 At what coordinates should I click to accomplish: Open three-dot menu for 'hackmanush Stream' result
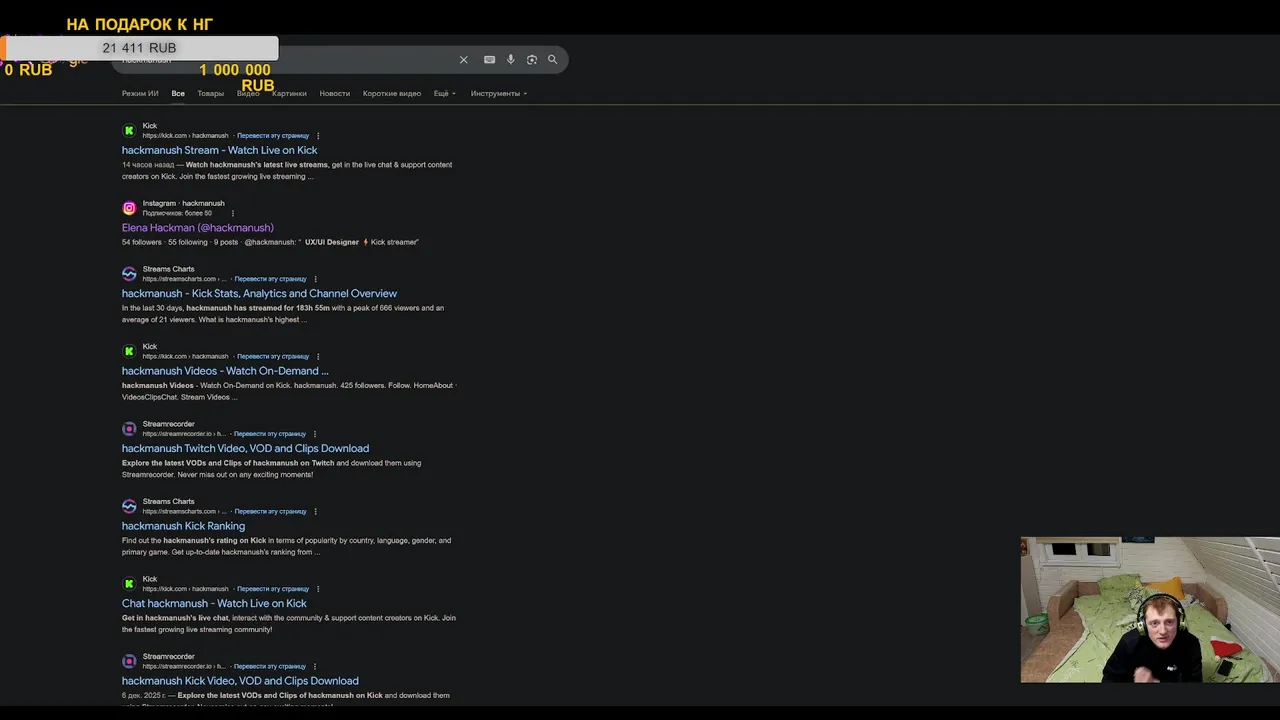click(x=318, y=136)
